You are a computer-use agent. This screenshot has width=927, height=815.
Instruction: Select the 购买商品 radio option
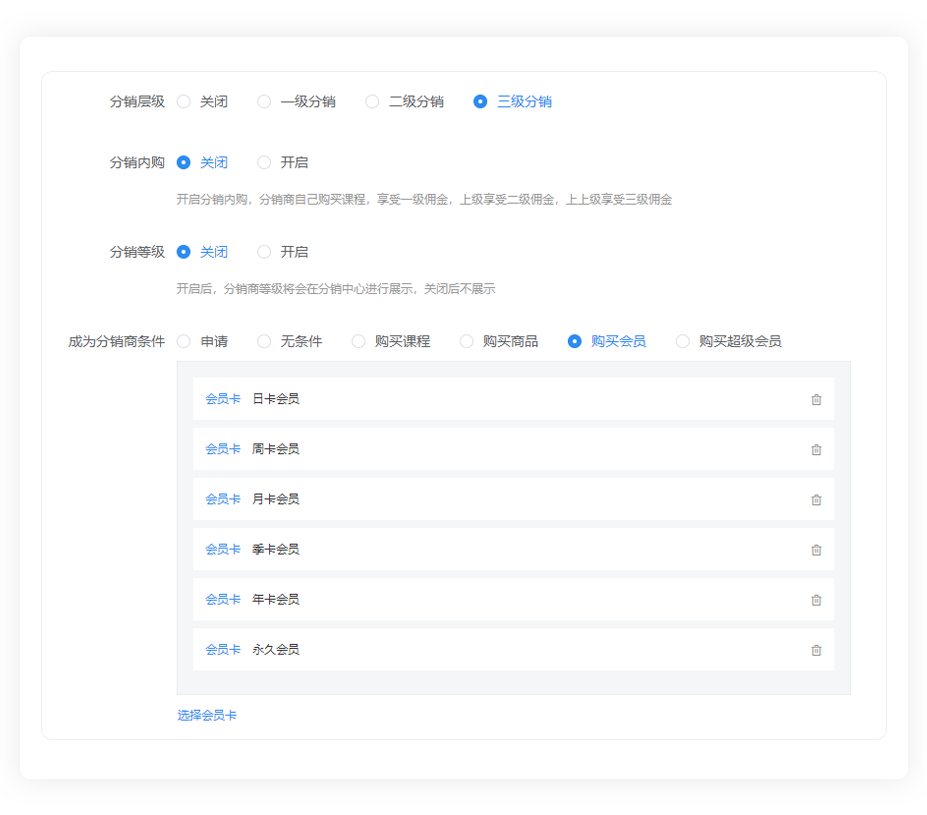click(x=467, y=341)
